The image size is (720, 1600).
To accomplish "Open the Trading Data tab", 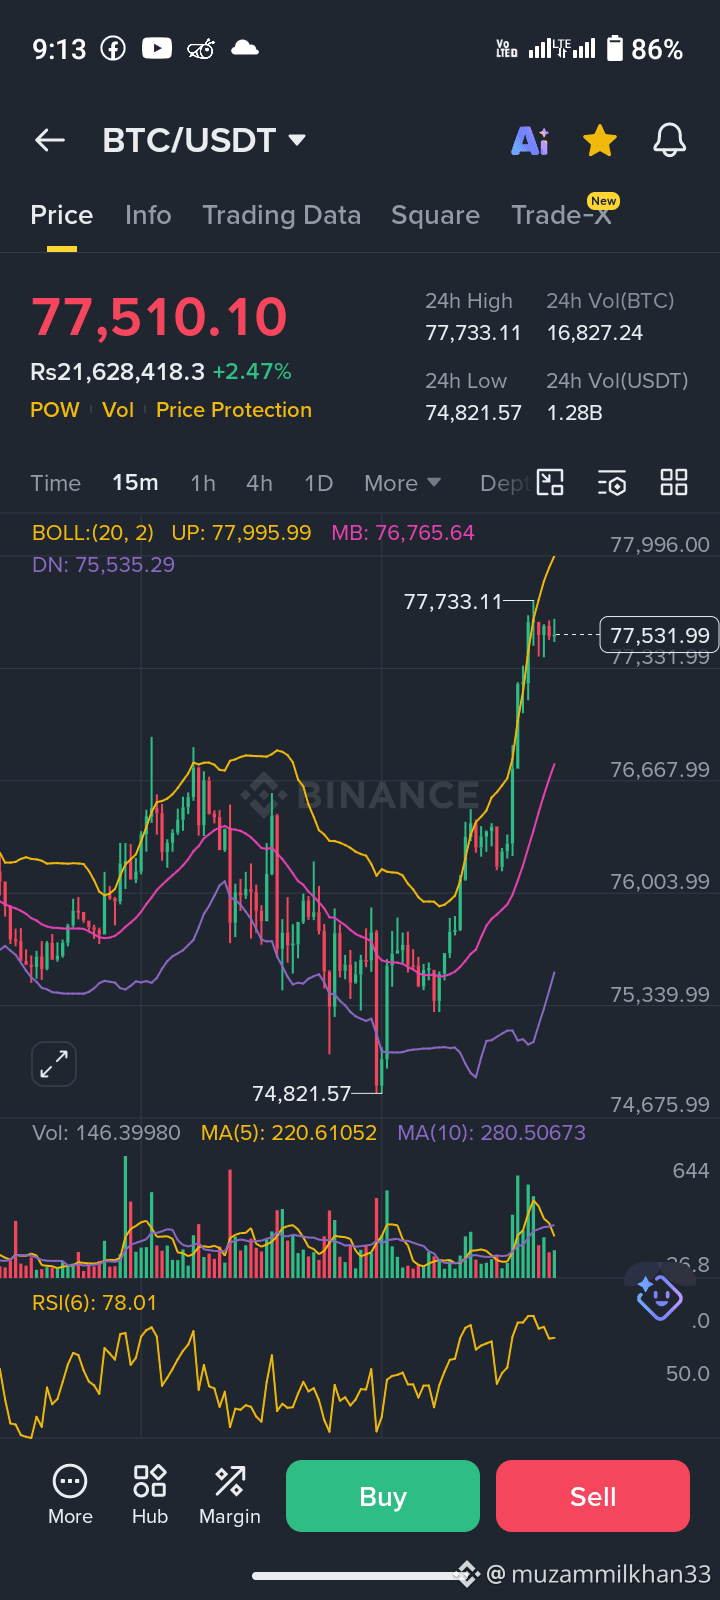I will coord(281,215).
